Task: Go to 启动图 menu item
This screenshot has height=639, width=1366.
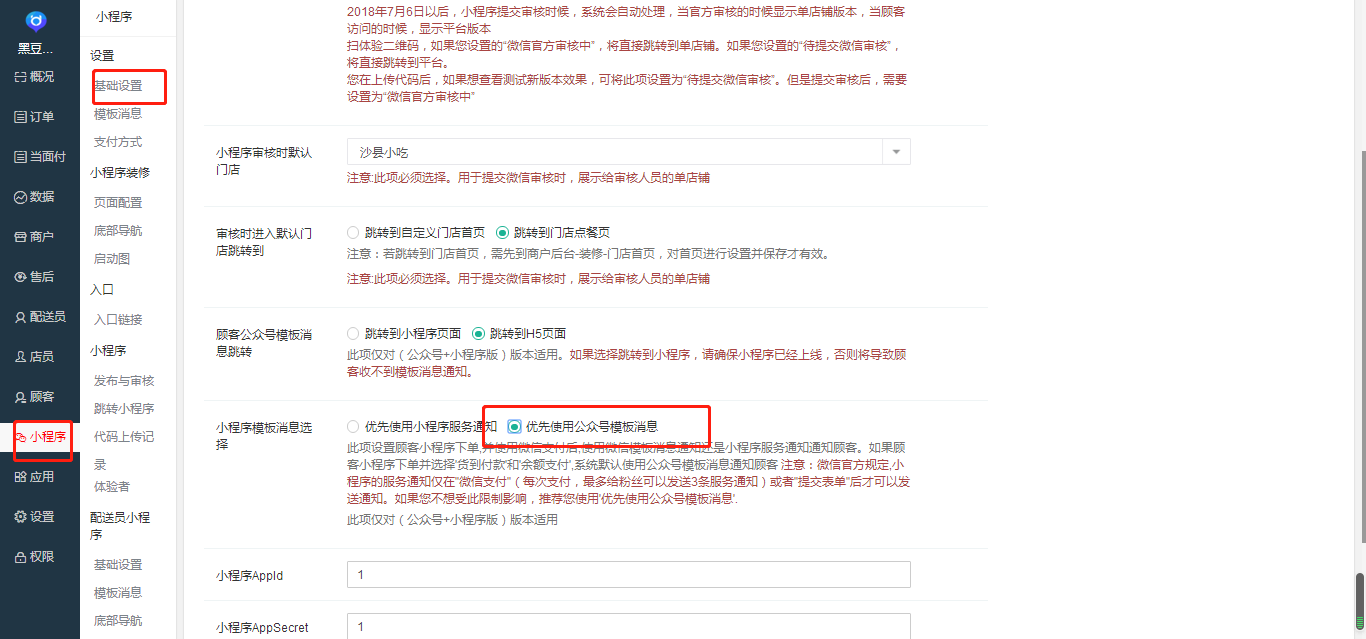Action: tap(112, 258)
